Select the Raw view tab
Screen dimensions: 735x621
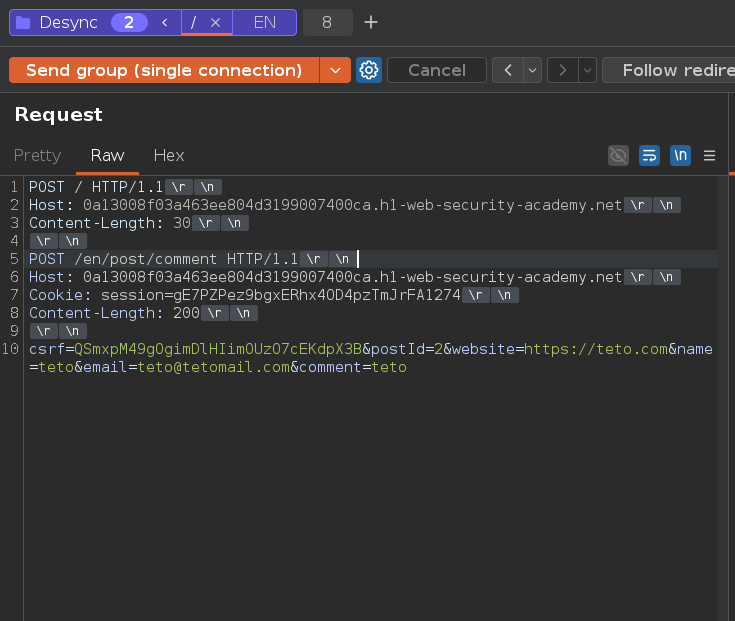pyautogui.click(x=107, y=156)
